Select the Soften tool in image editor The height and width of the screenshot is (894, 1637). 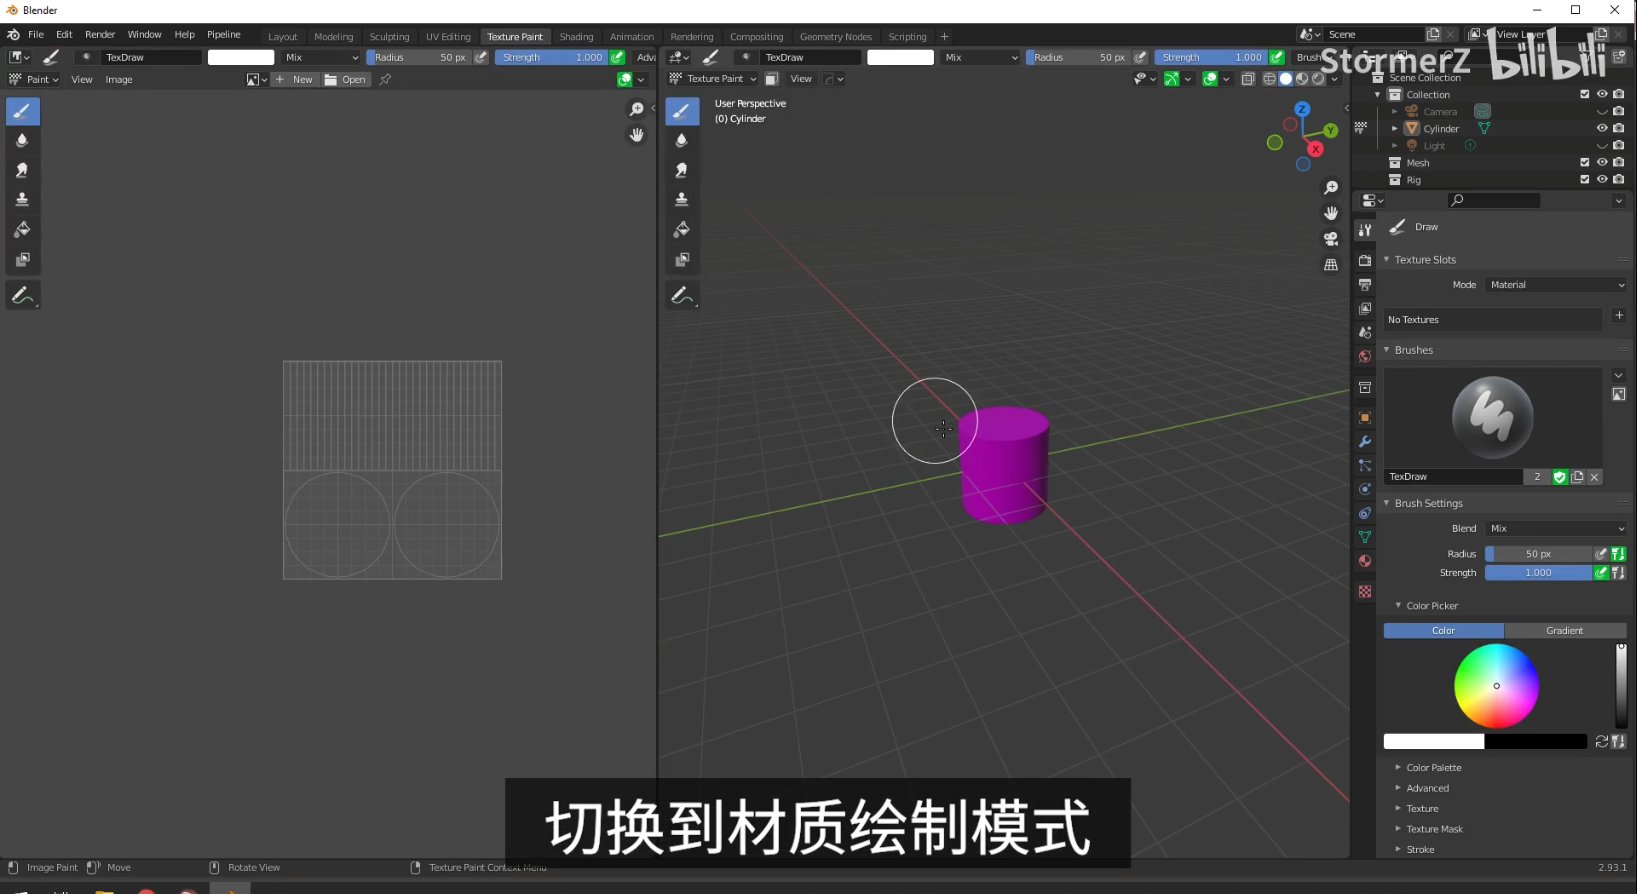click(22, 141)
